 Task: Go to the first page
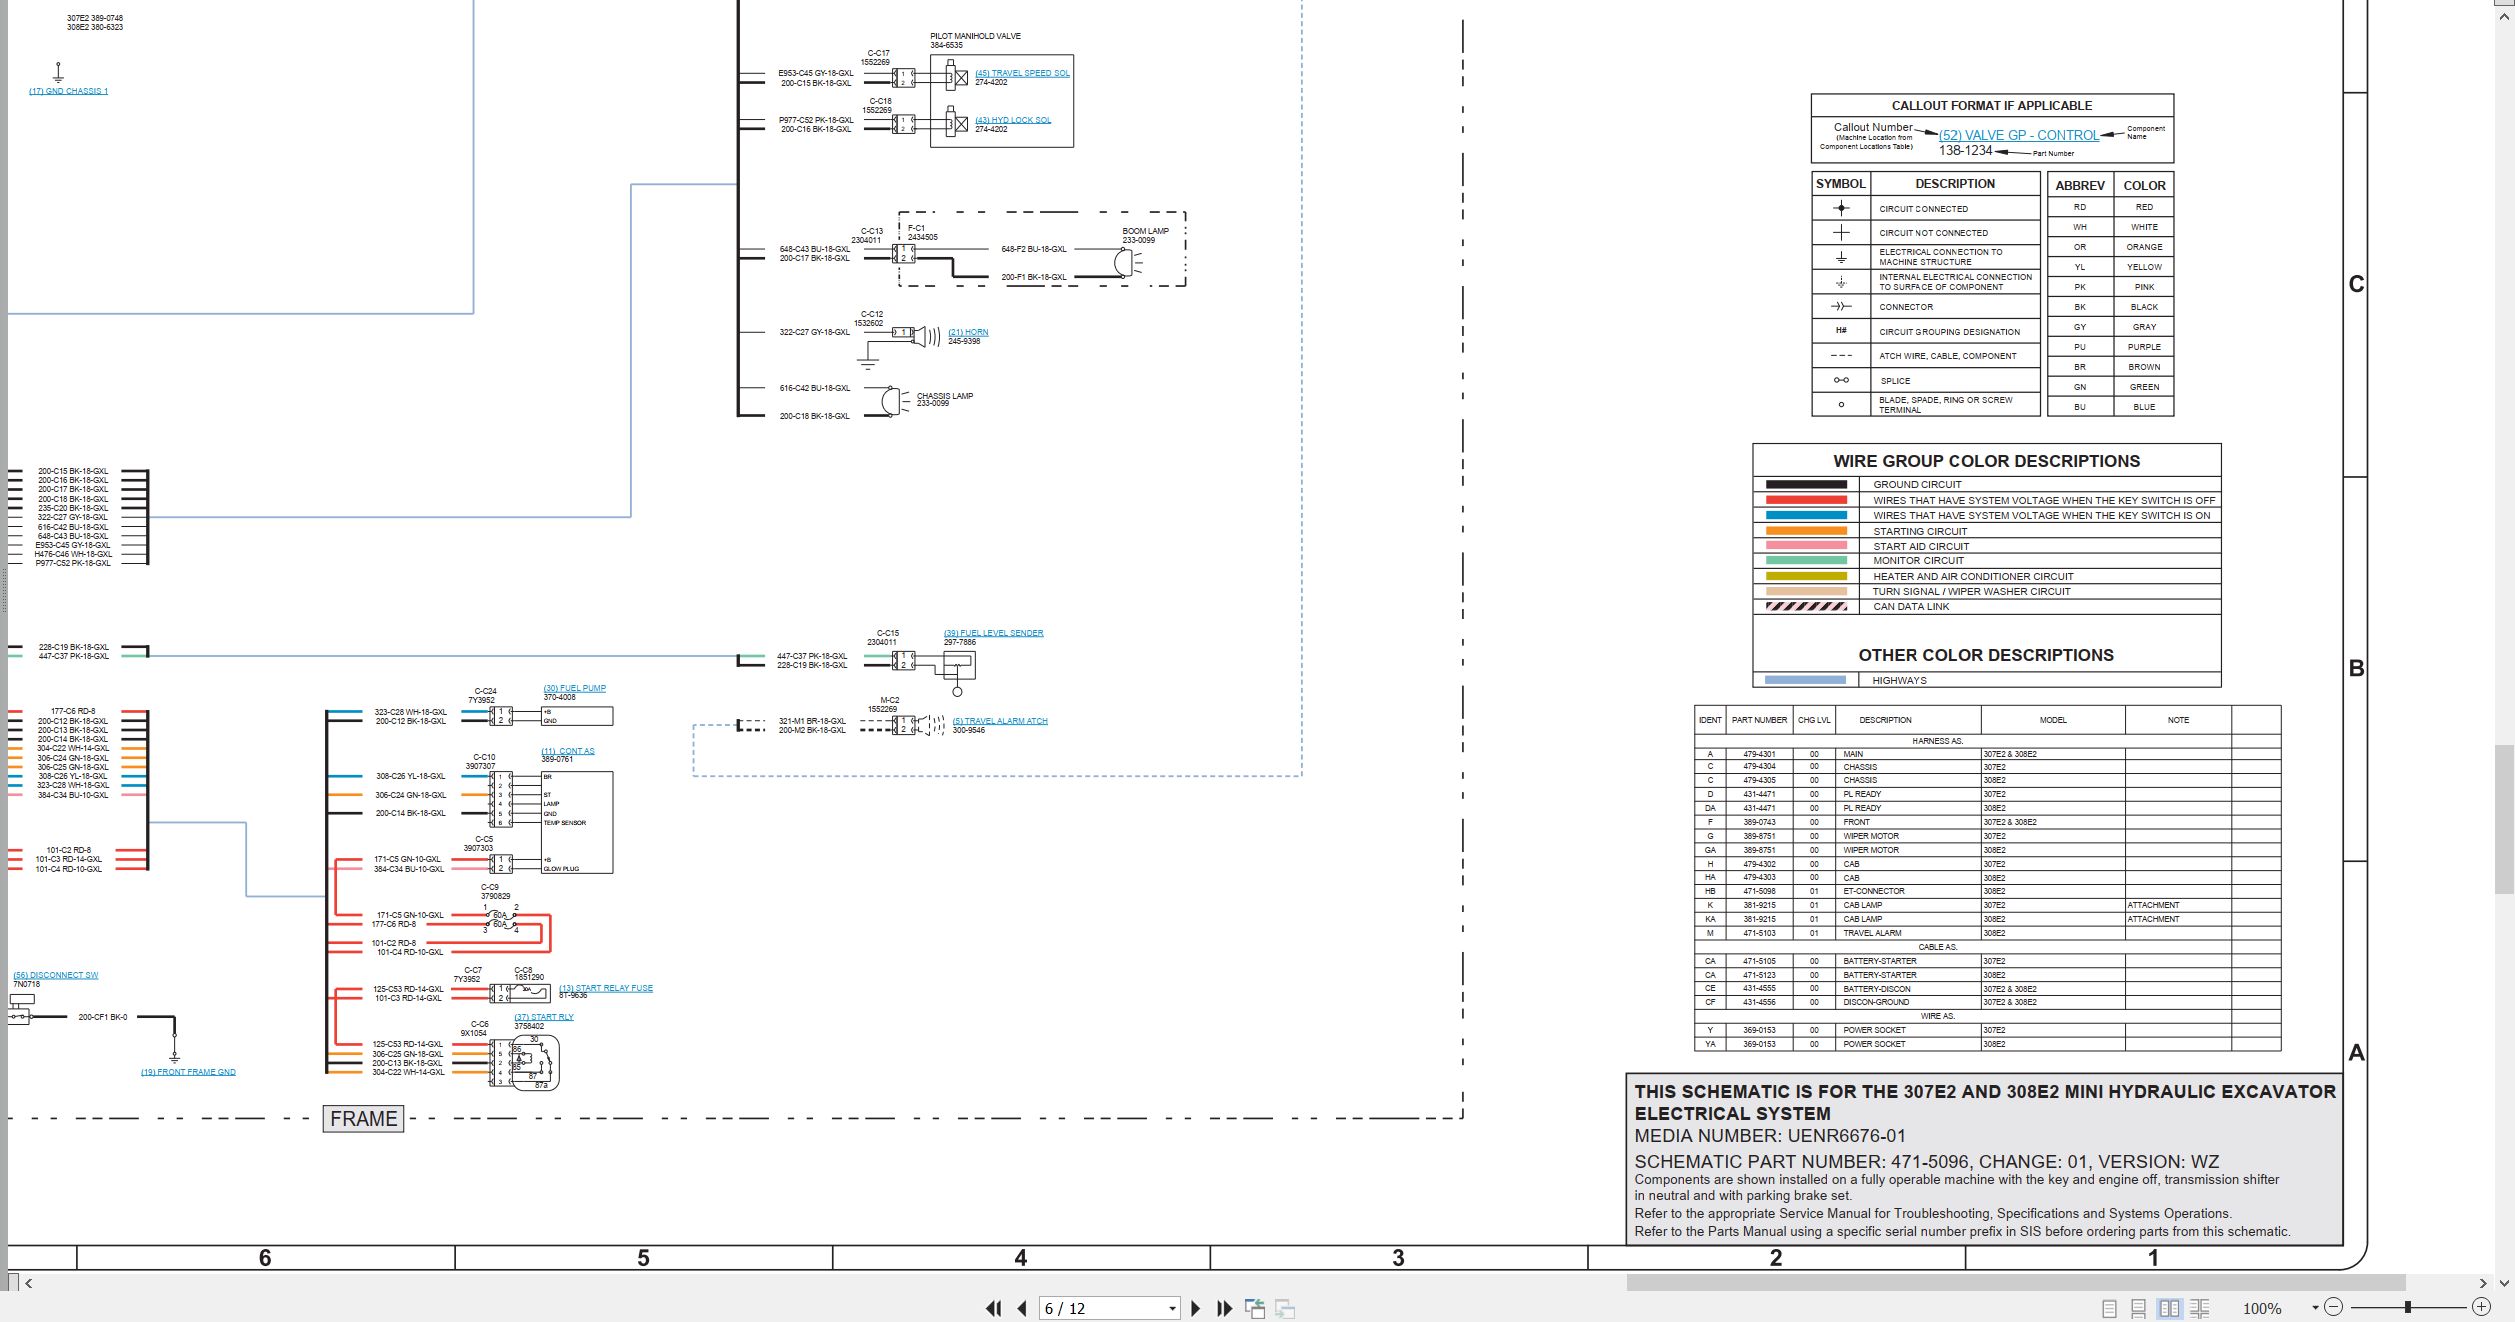(x=993, y=1308)
